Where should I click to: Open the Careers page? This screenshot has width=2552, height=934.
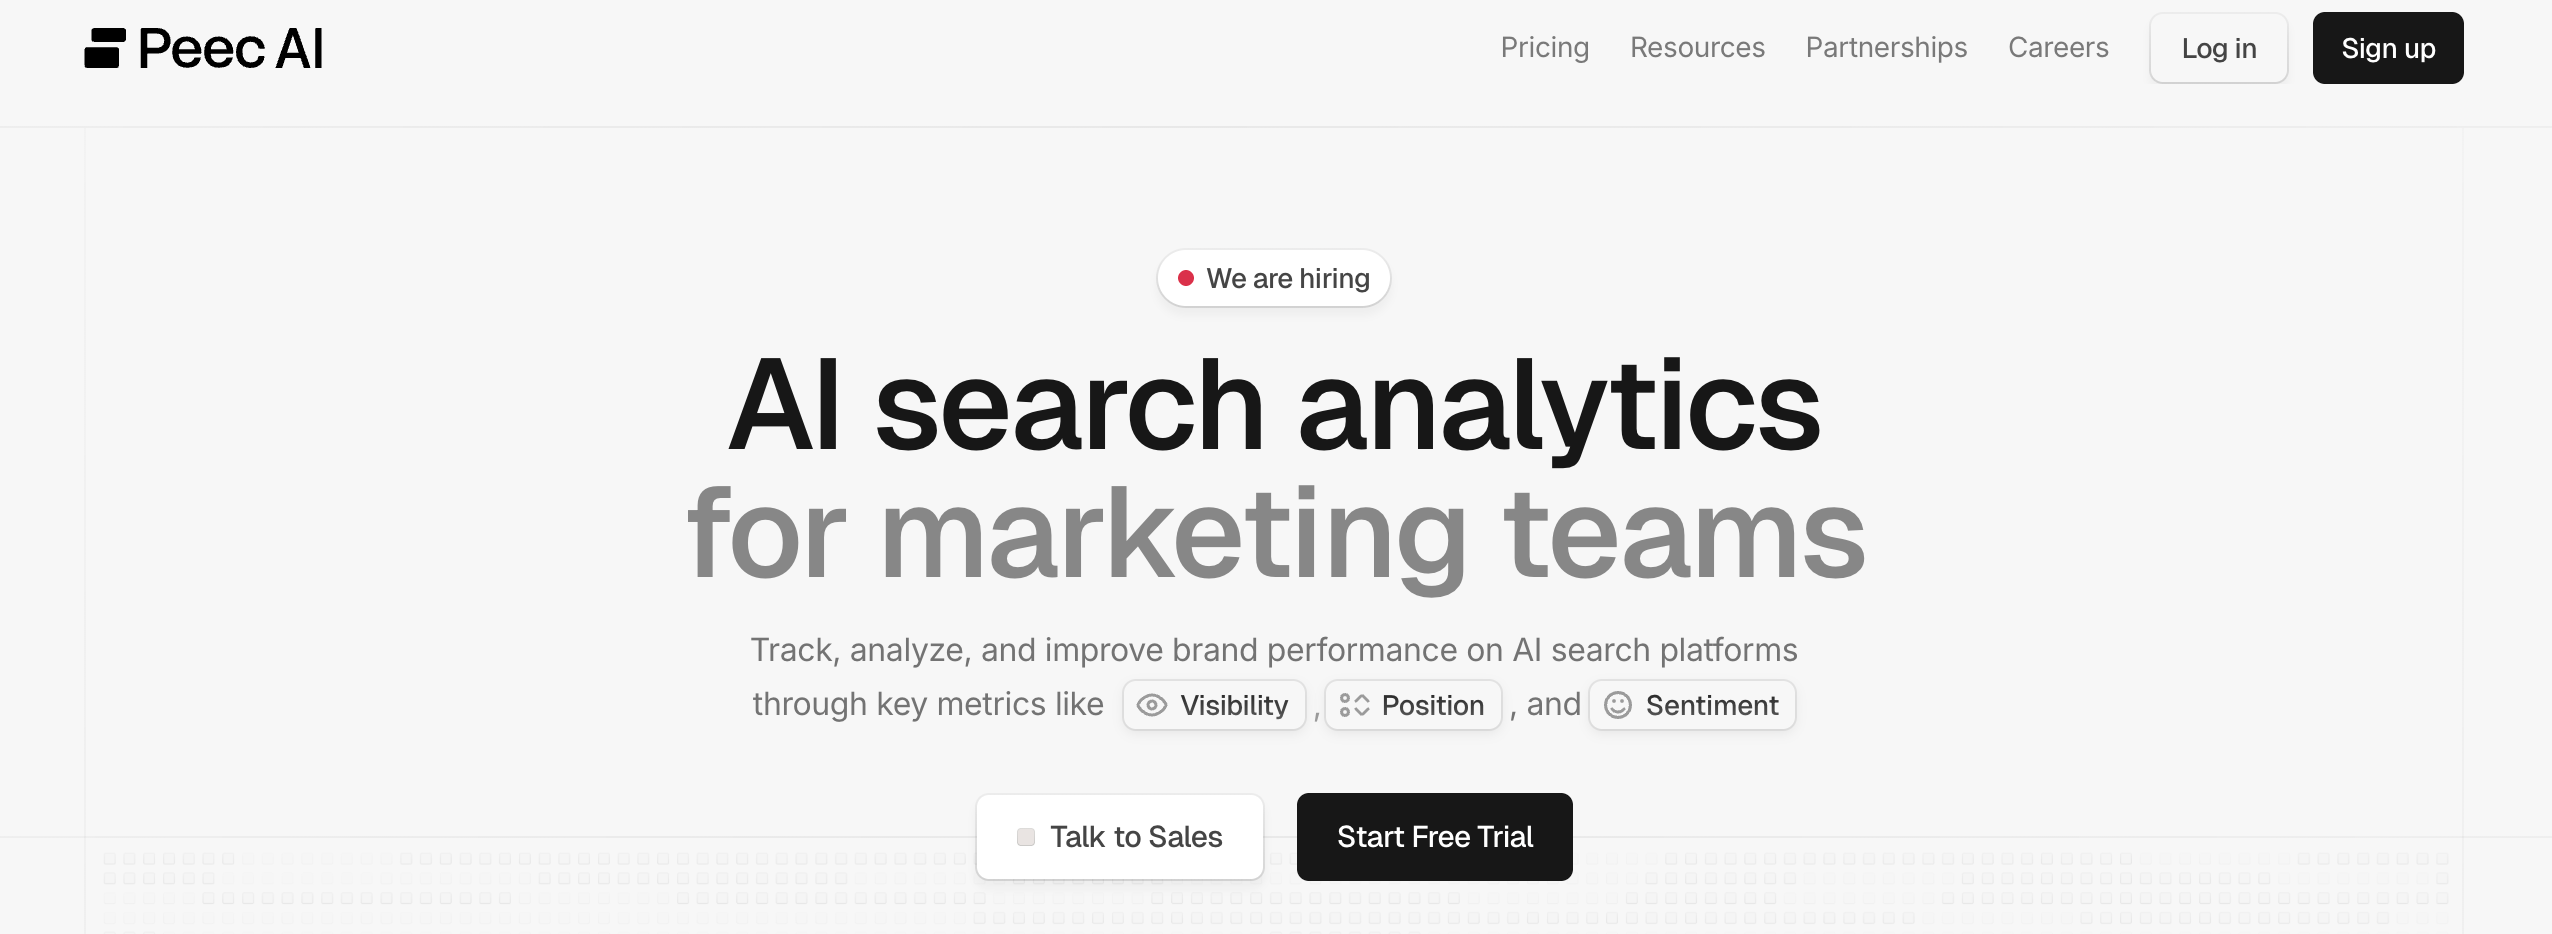point(2057,47)
